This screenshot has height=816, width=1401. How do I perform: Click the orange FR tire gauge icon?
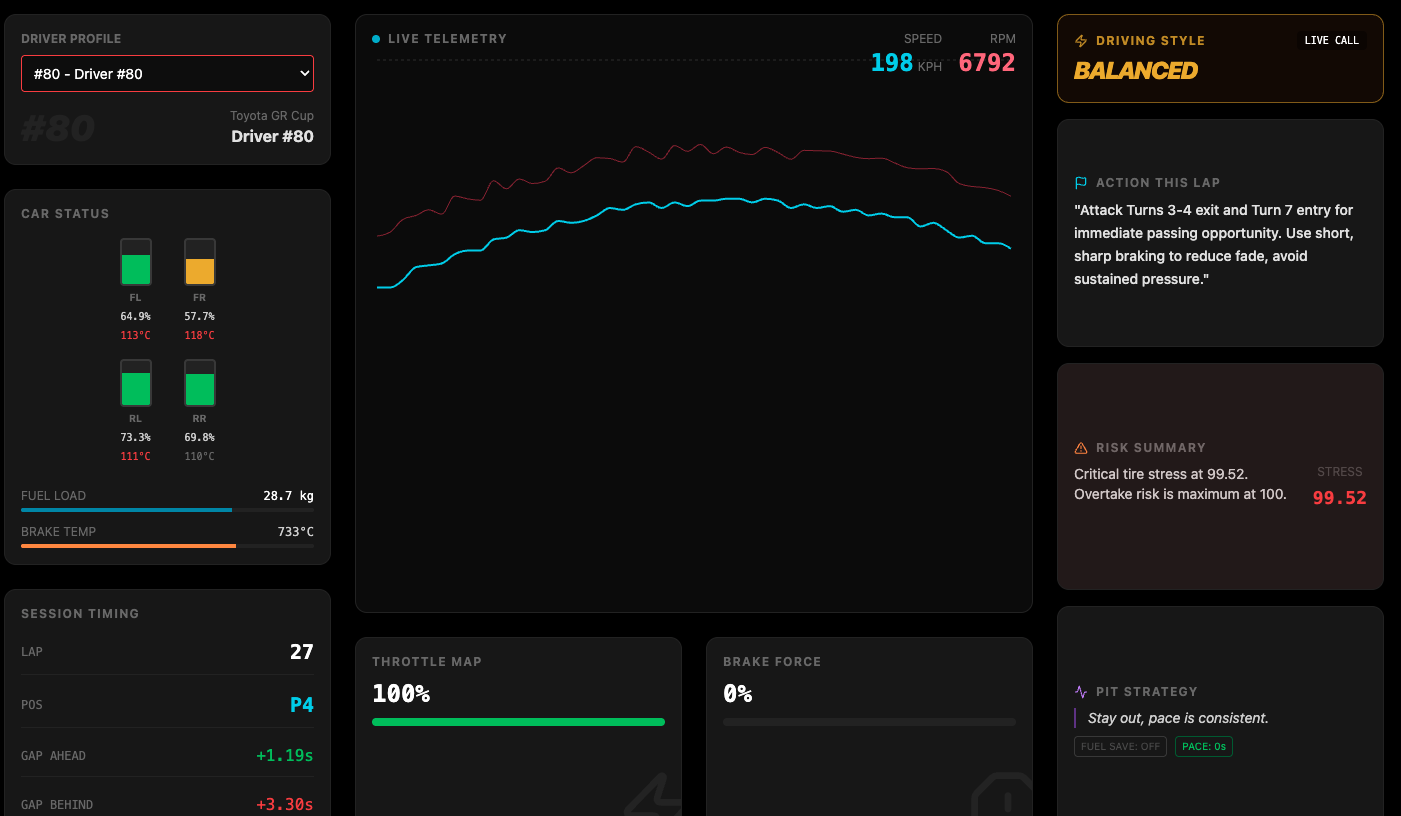coord(200,262)
